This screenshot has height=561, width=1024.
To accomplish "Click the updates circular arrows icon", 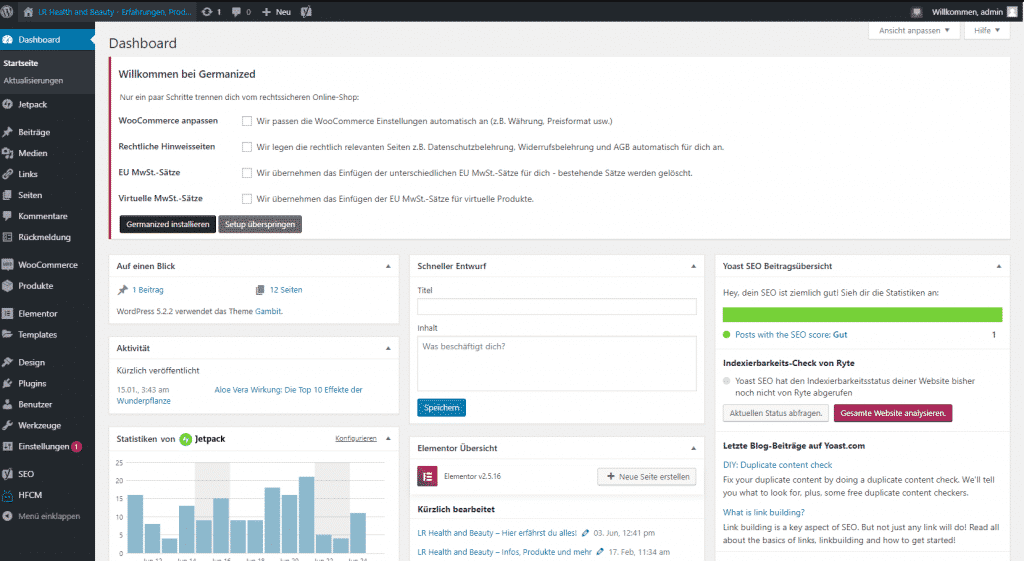I will pos(207,12).
